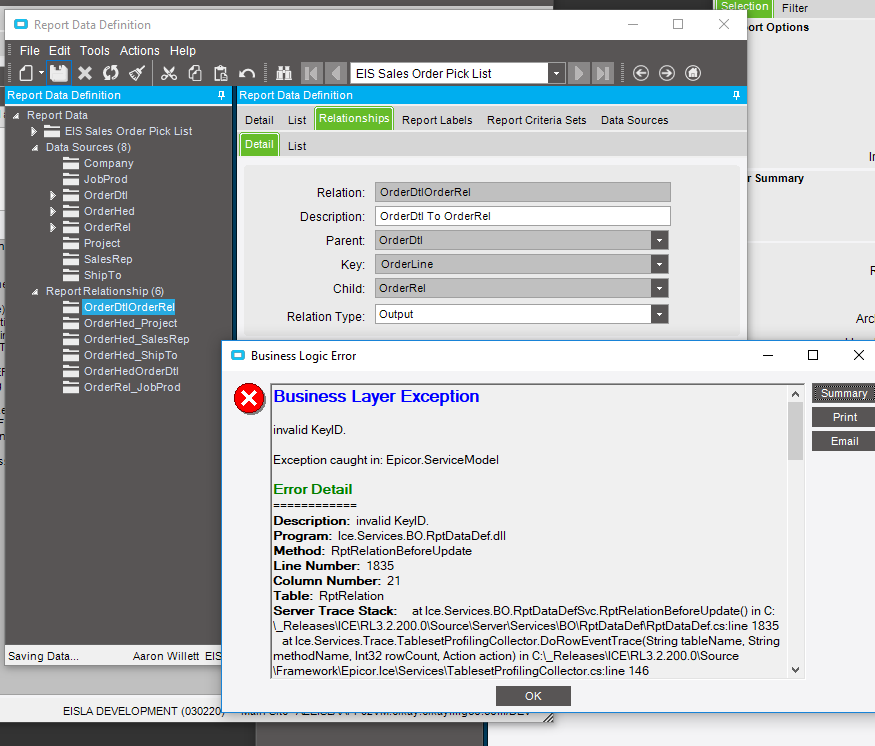Cut using the scissors icon
This screenshot has width=875, height=746.
(x=170, y=72)
